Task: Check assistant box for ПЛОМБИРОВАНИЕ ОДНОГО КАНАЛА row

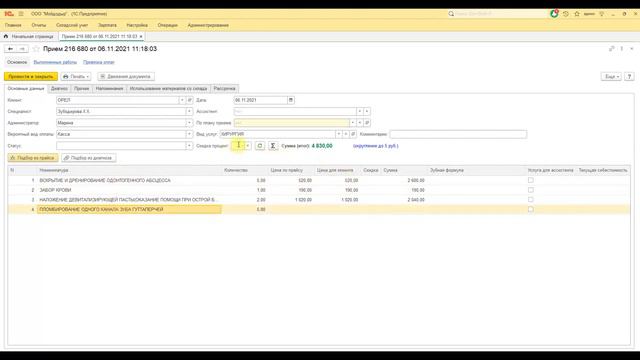Action: pos(531,209)
